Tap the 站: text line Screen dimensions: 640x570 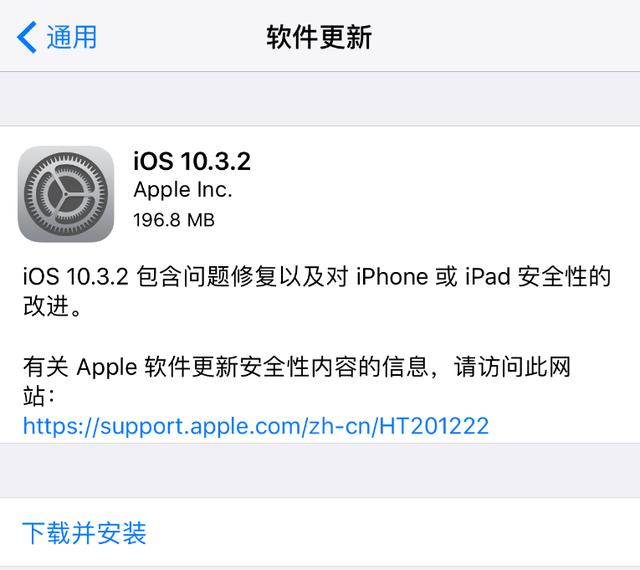point(39,396)
